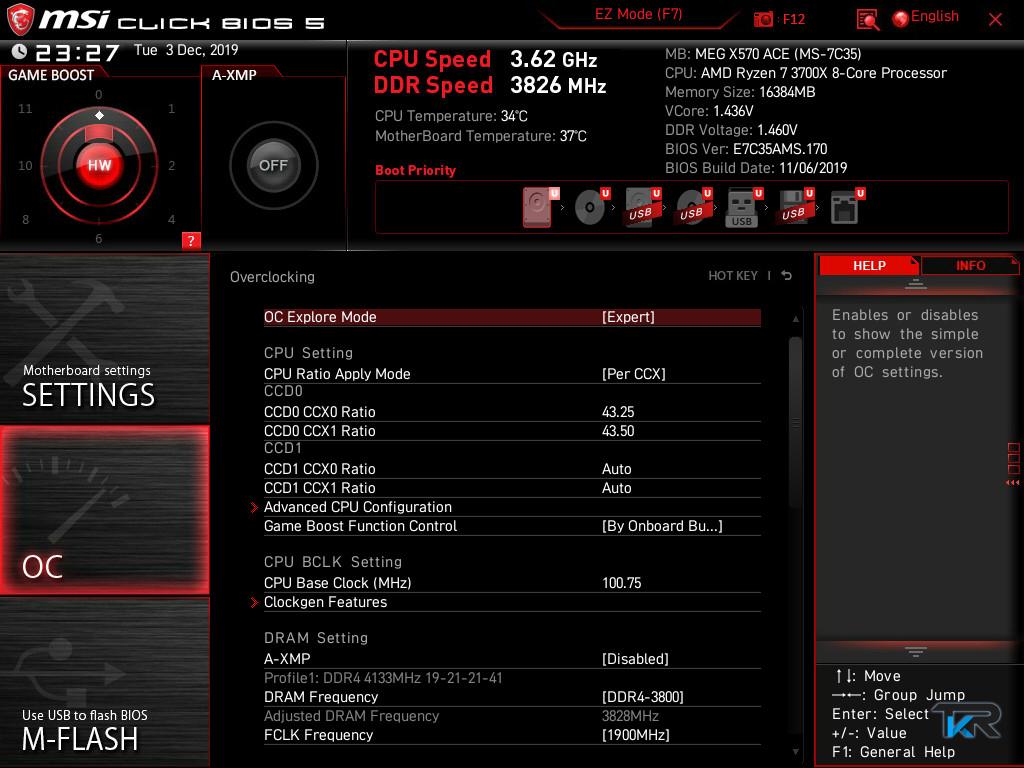Switch to the INFO tab
The height and width of the screenshot is (768, 1024).
pyautogui.click(x=970, y=265)
